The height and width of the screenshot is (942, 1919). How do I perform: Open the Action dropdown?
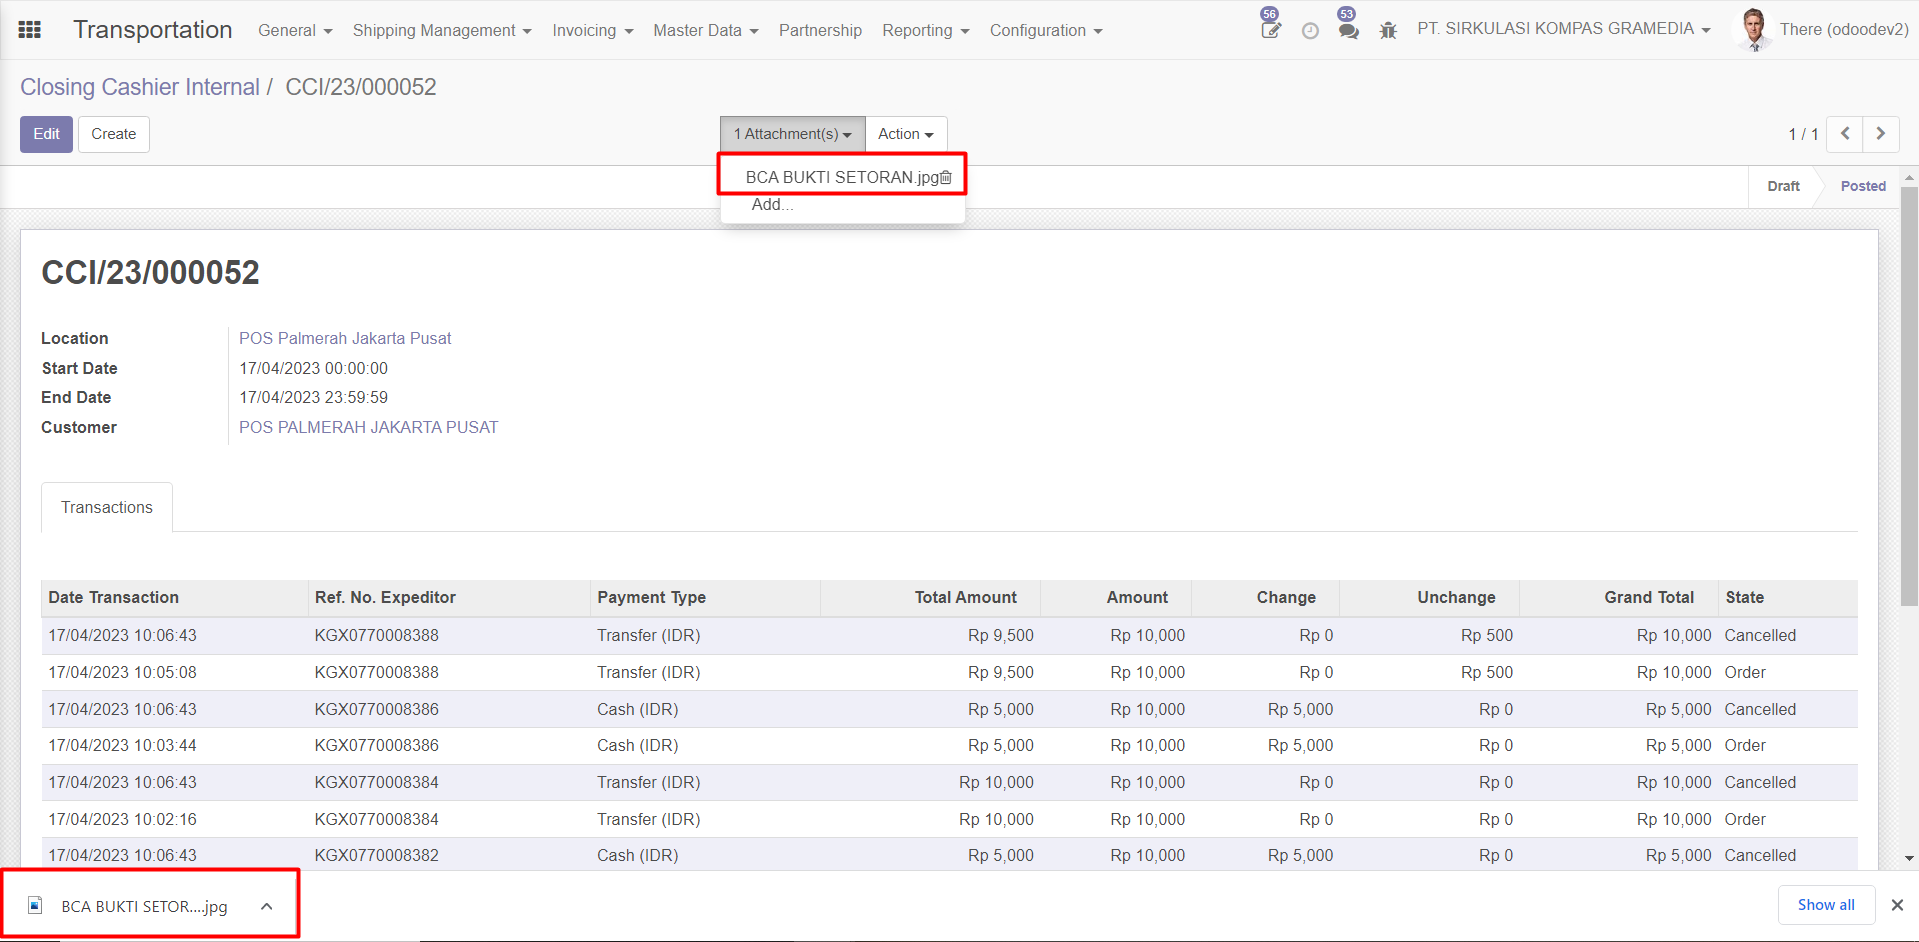[x=906, y=134]
